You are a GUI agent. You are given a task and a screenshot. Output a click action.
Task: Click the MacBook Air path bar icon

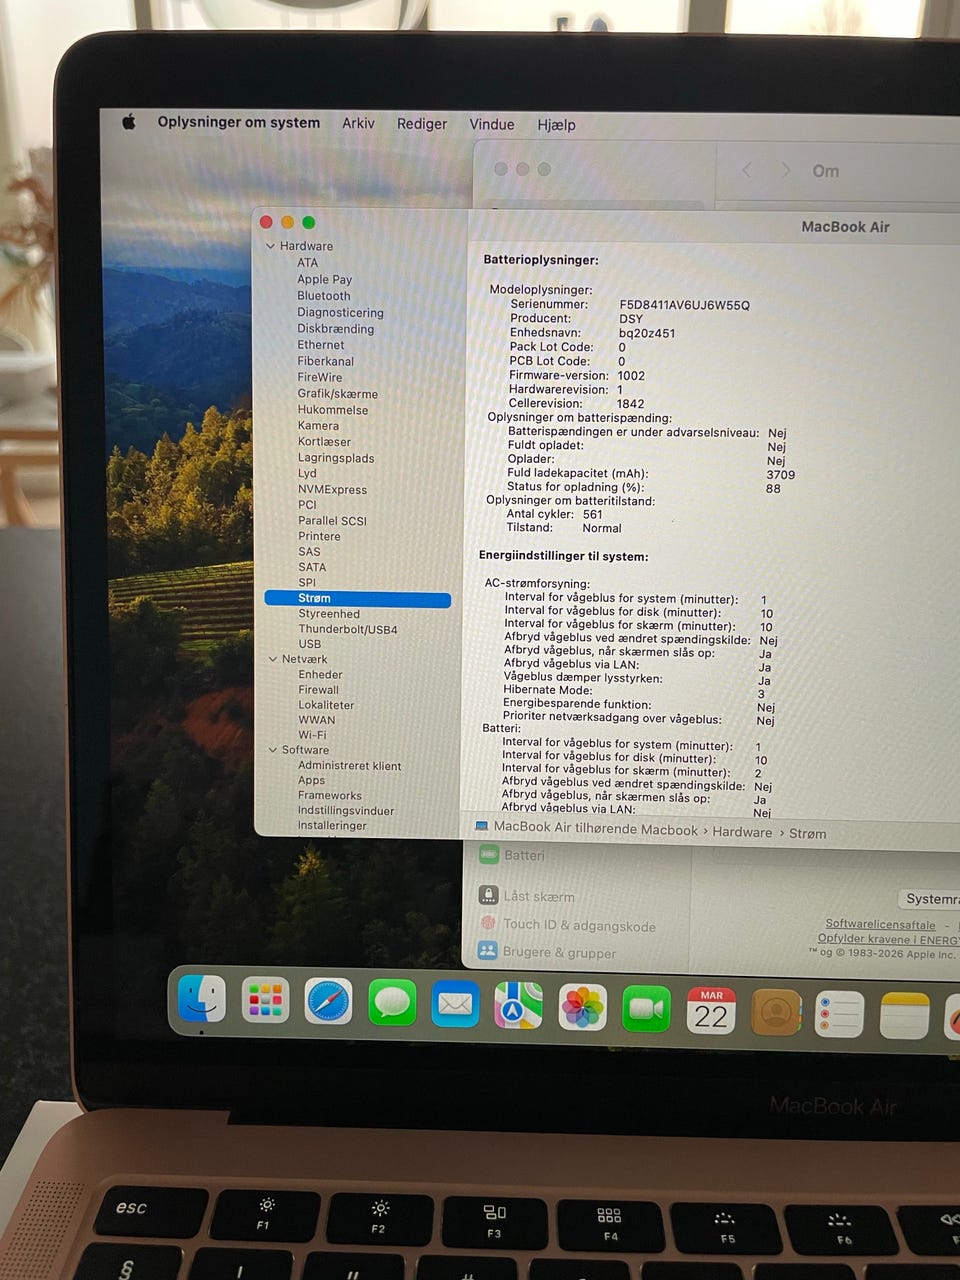[x=482, y=826]
